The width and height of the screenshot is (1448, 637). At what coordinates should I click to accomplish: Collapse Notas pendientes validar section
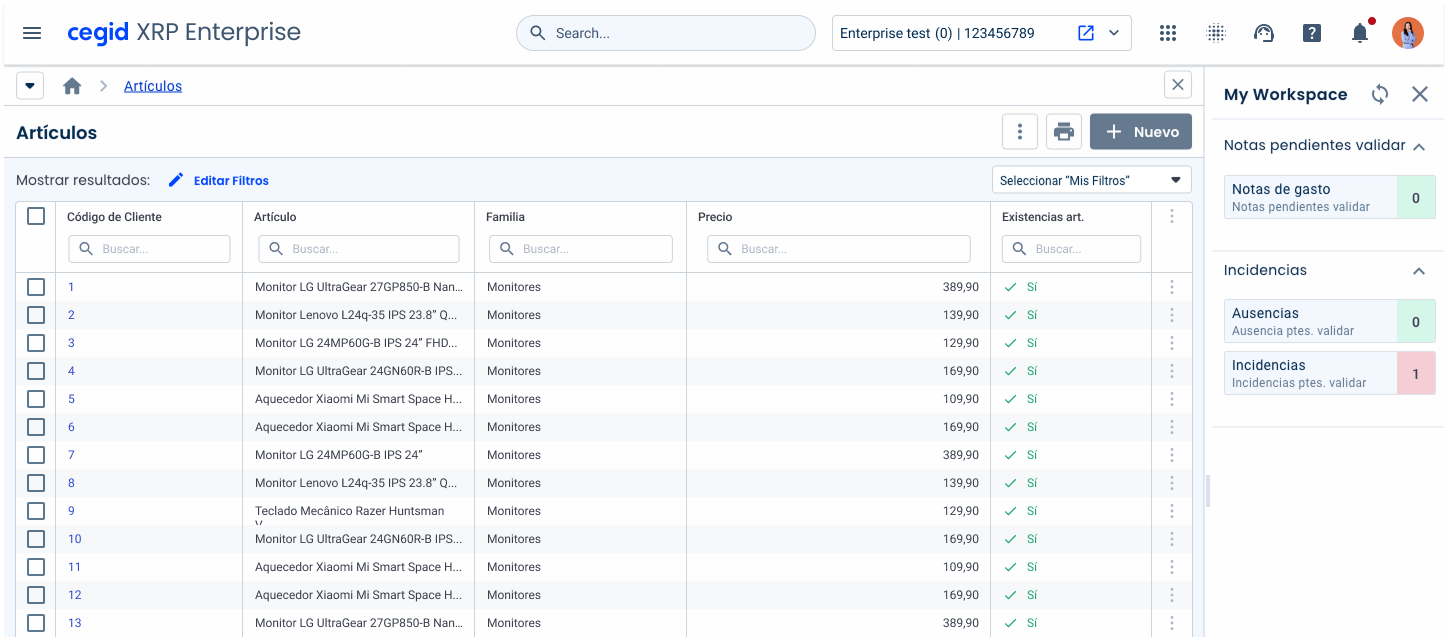point(1418,146)
